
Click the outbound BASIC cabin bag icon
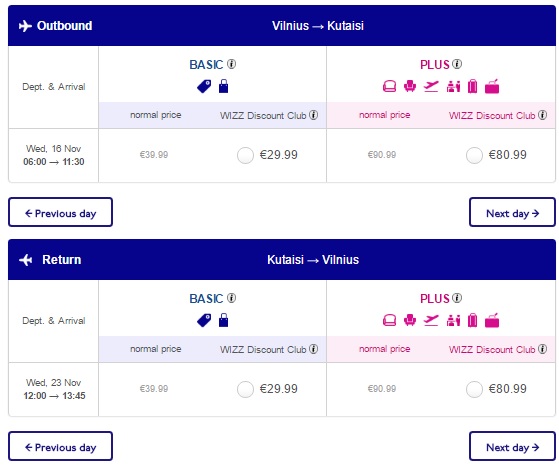pyautogui.click(x=224, y=86)
